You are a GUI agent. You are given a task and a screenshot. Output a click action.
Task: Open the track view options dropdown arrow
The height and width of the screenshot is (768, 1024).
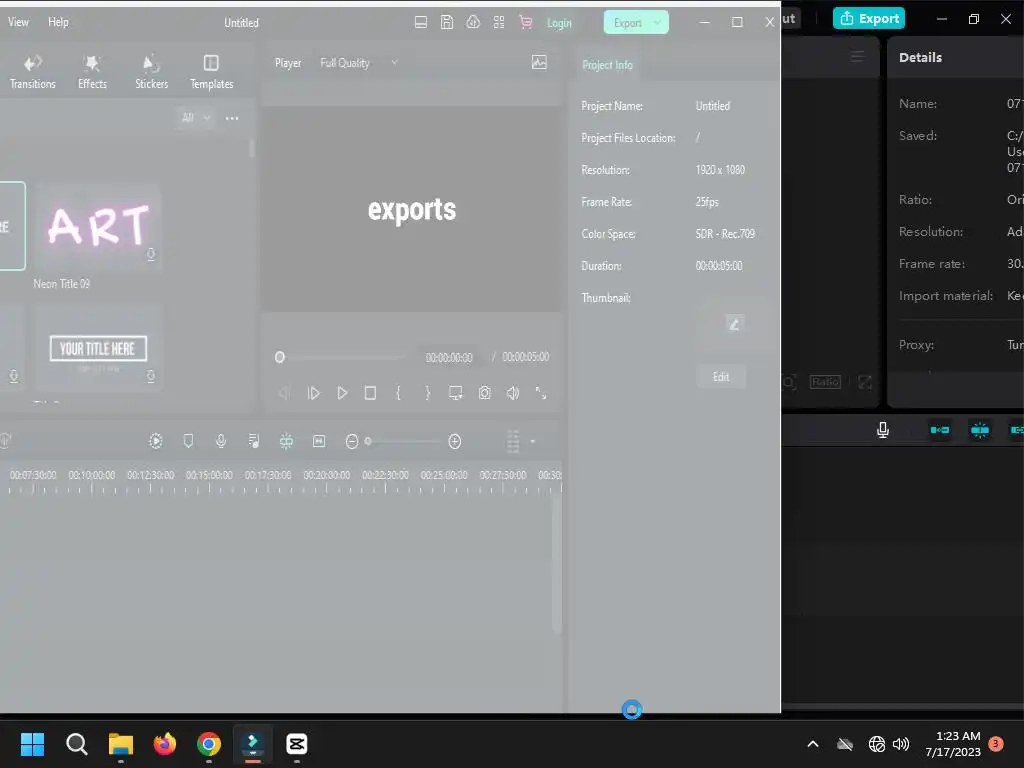(532, 442)
